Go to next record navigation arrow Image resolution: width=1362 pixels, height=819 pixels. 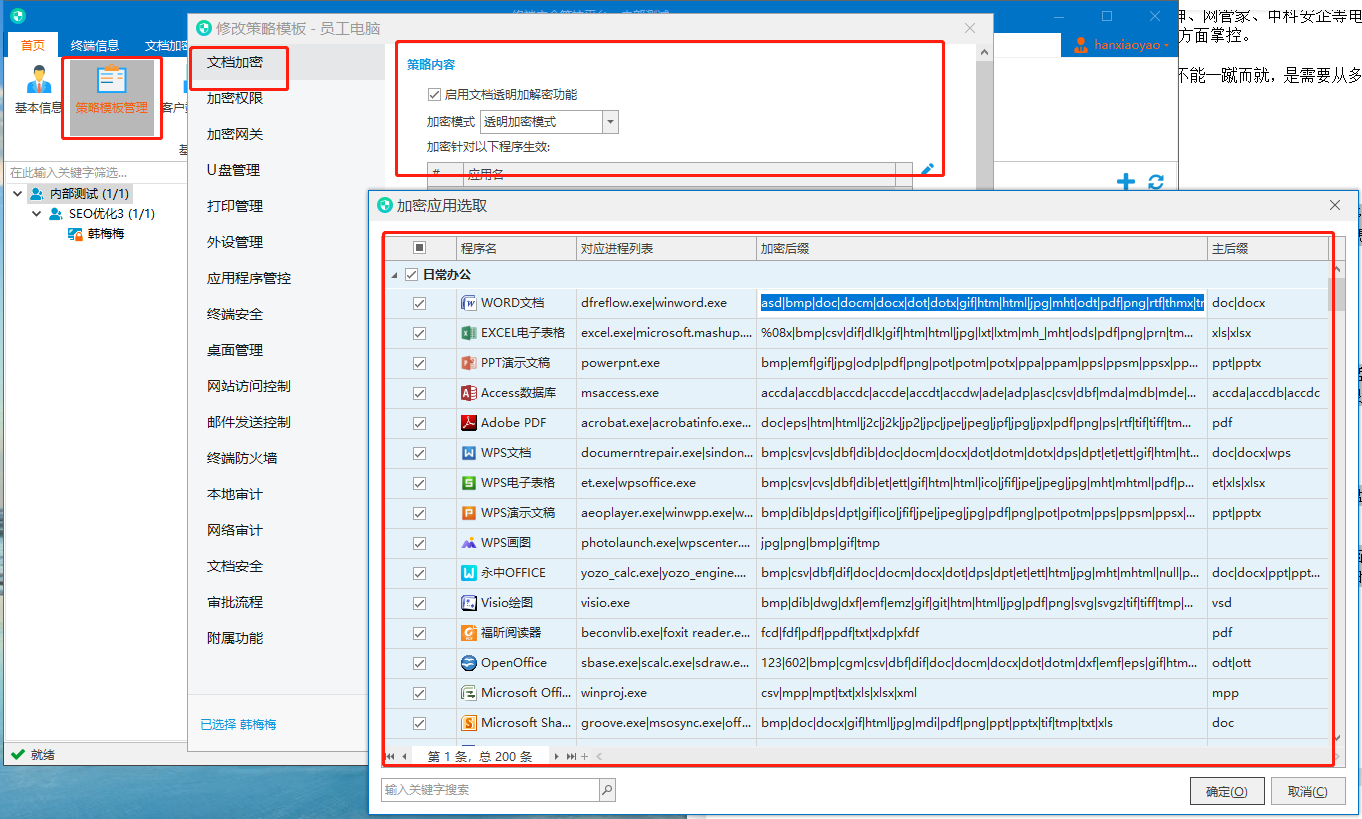click(557, 756)
